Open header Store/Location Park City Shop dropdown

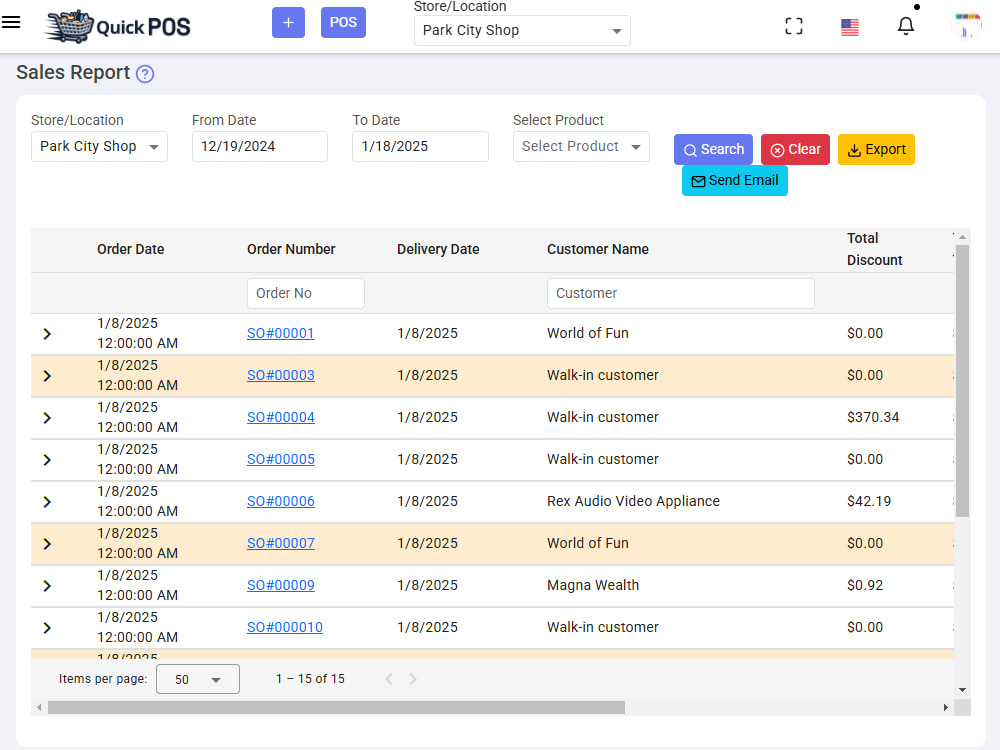[x=522, y=31]
